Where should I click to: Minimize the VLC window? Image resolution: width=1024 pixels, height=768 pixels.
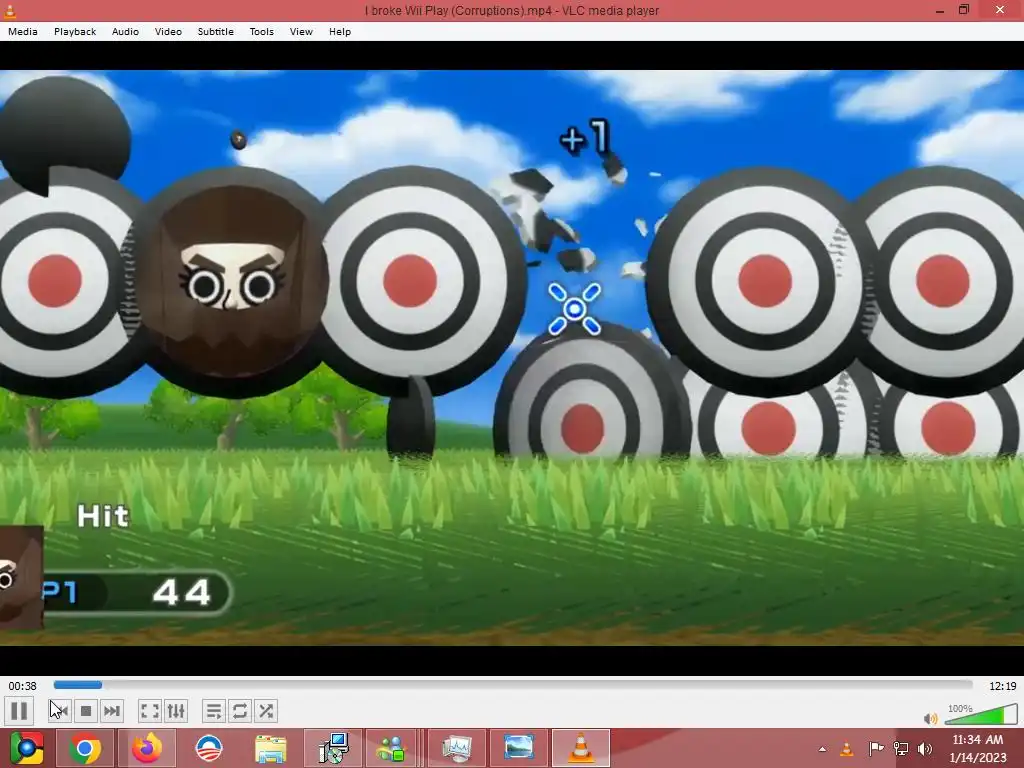940,10
